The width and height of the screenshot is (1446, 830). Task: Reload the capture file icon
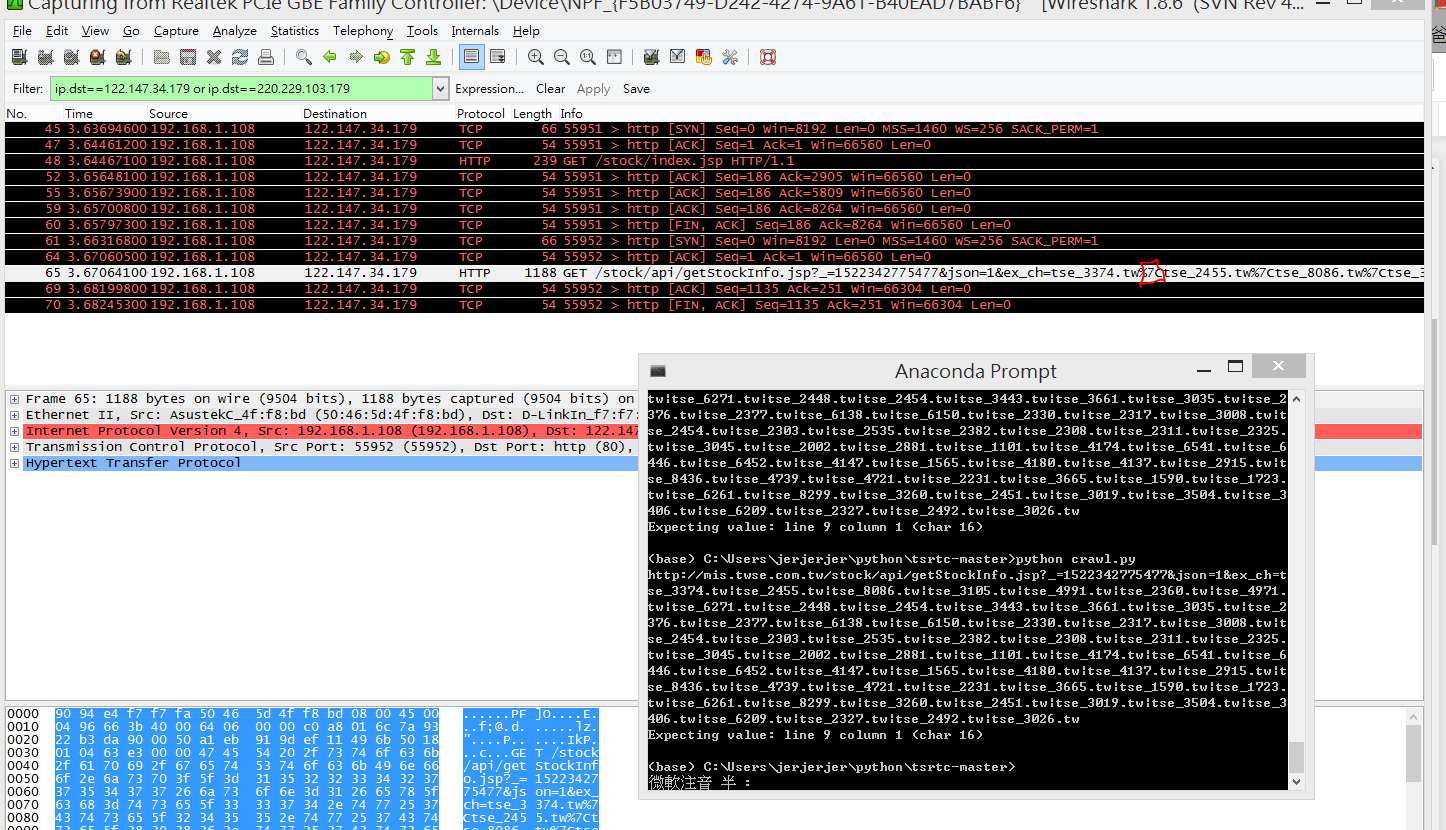[x=240, y=57]
